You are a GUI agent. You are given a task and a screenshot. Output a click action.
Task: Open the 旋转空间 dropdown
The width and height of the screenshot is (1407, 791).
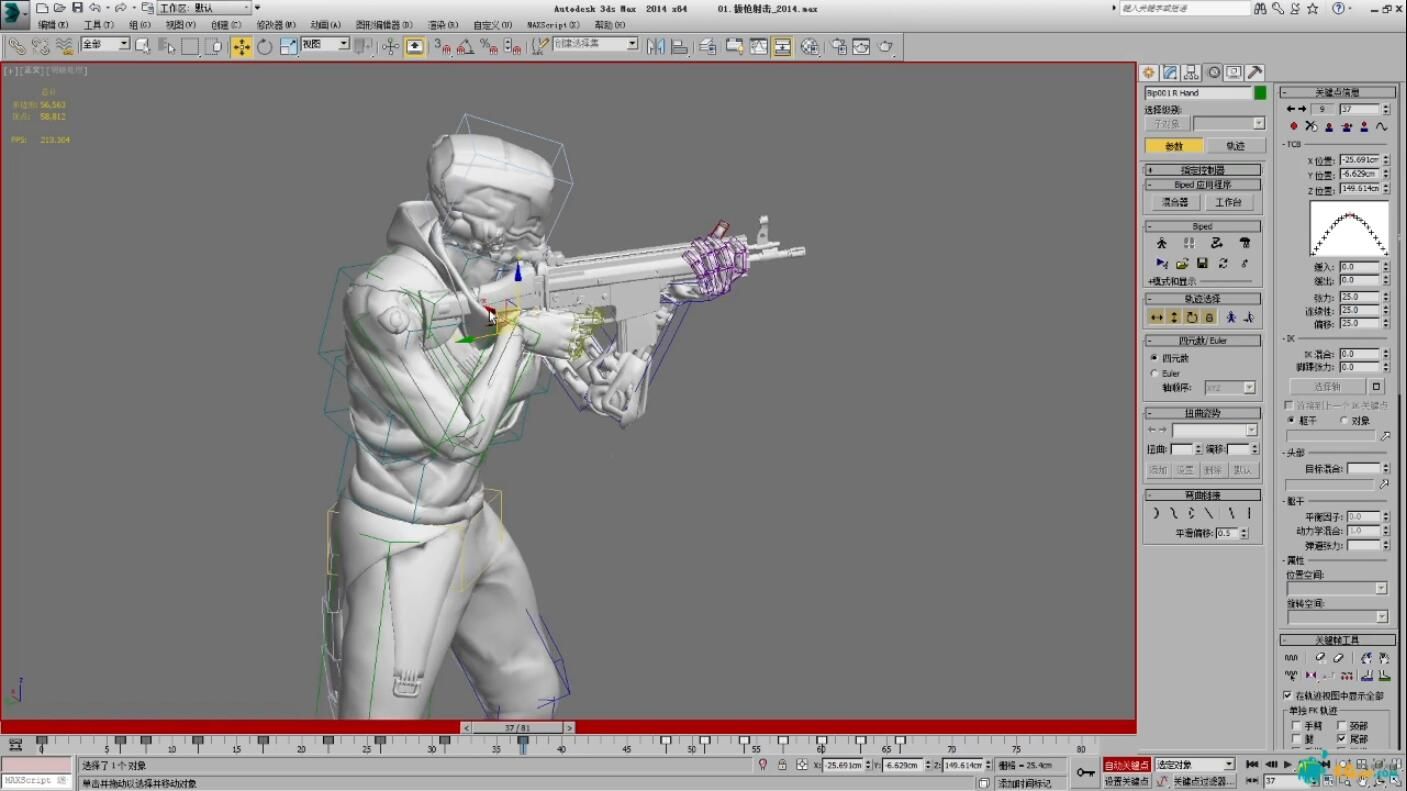click(x=1337, y=617)
